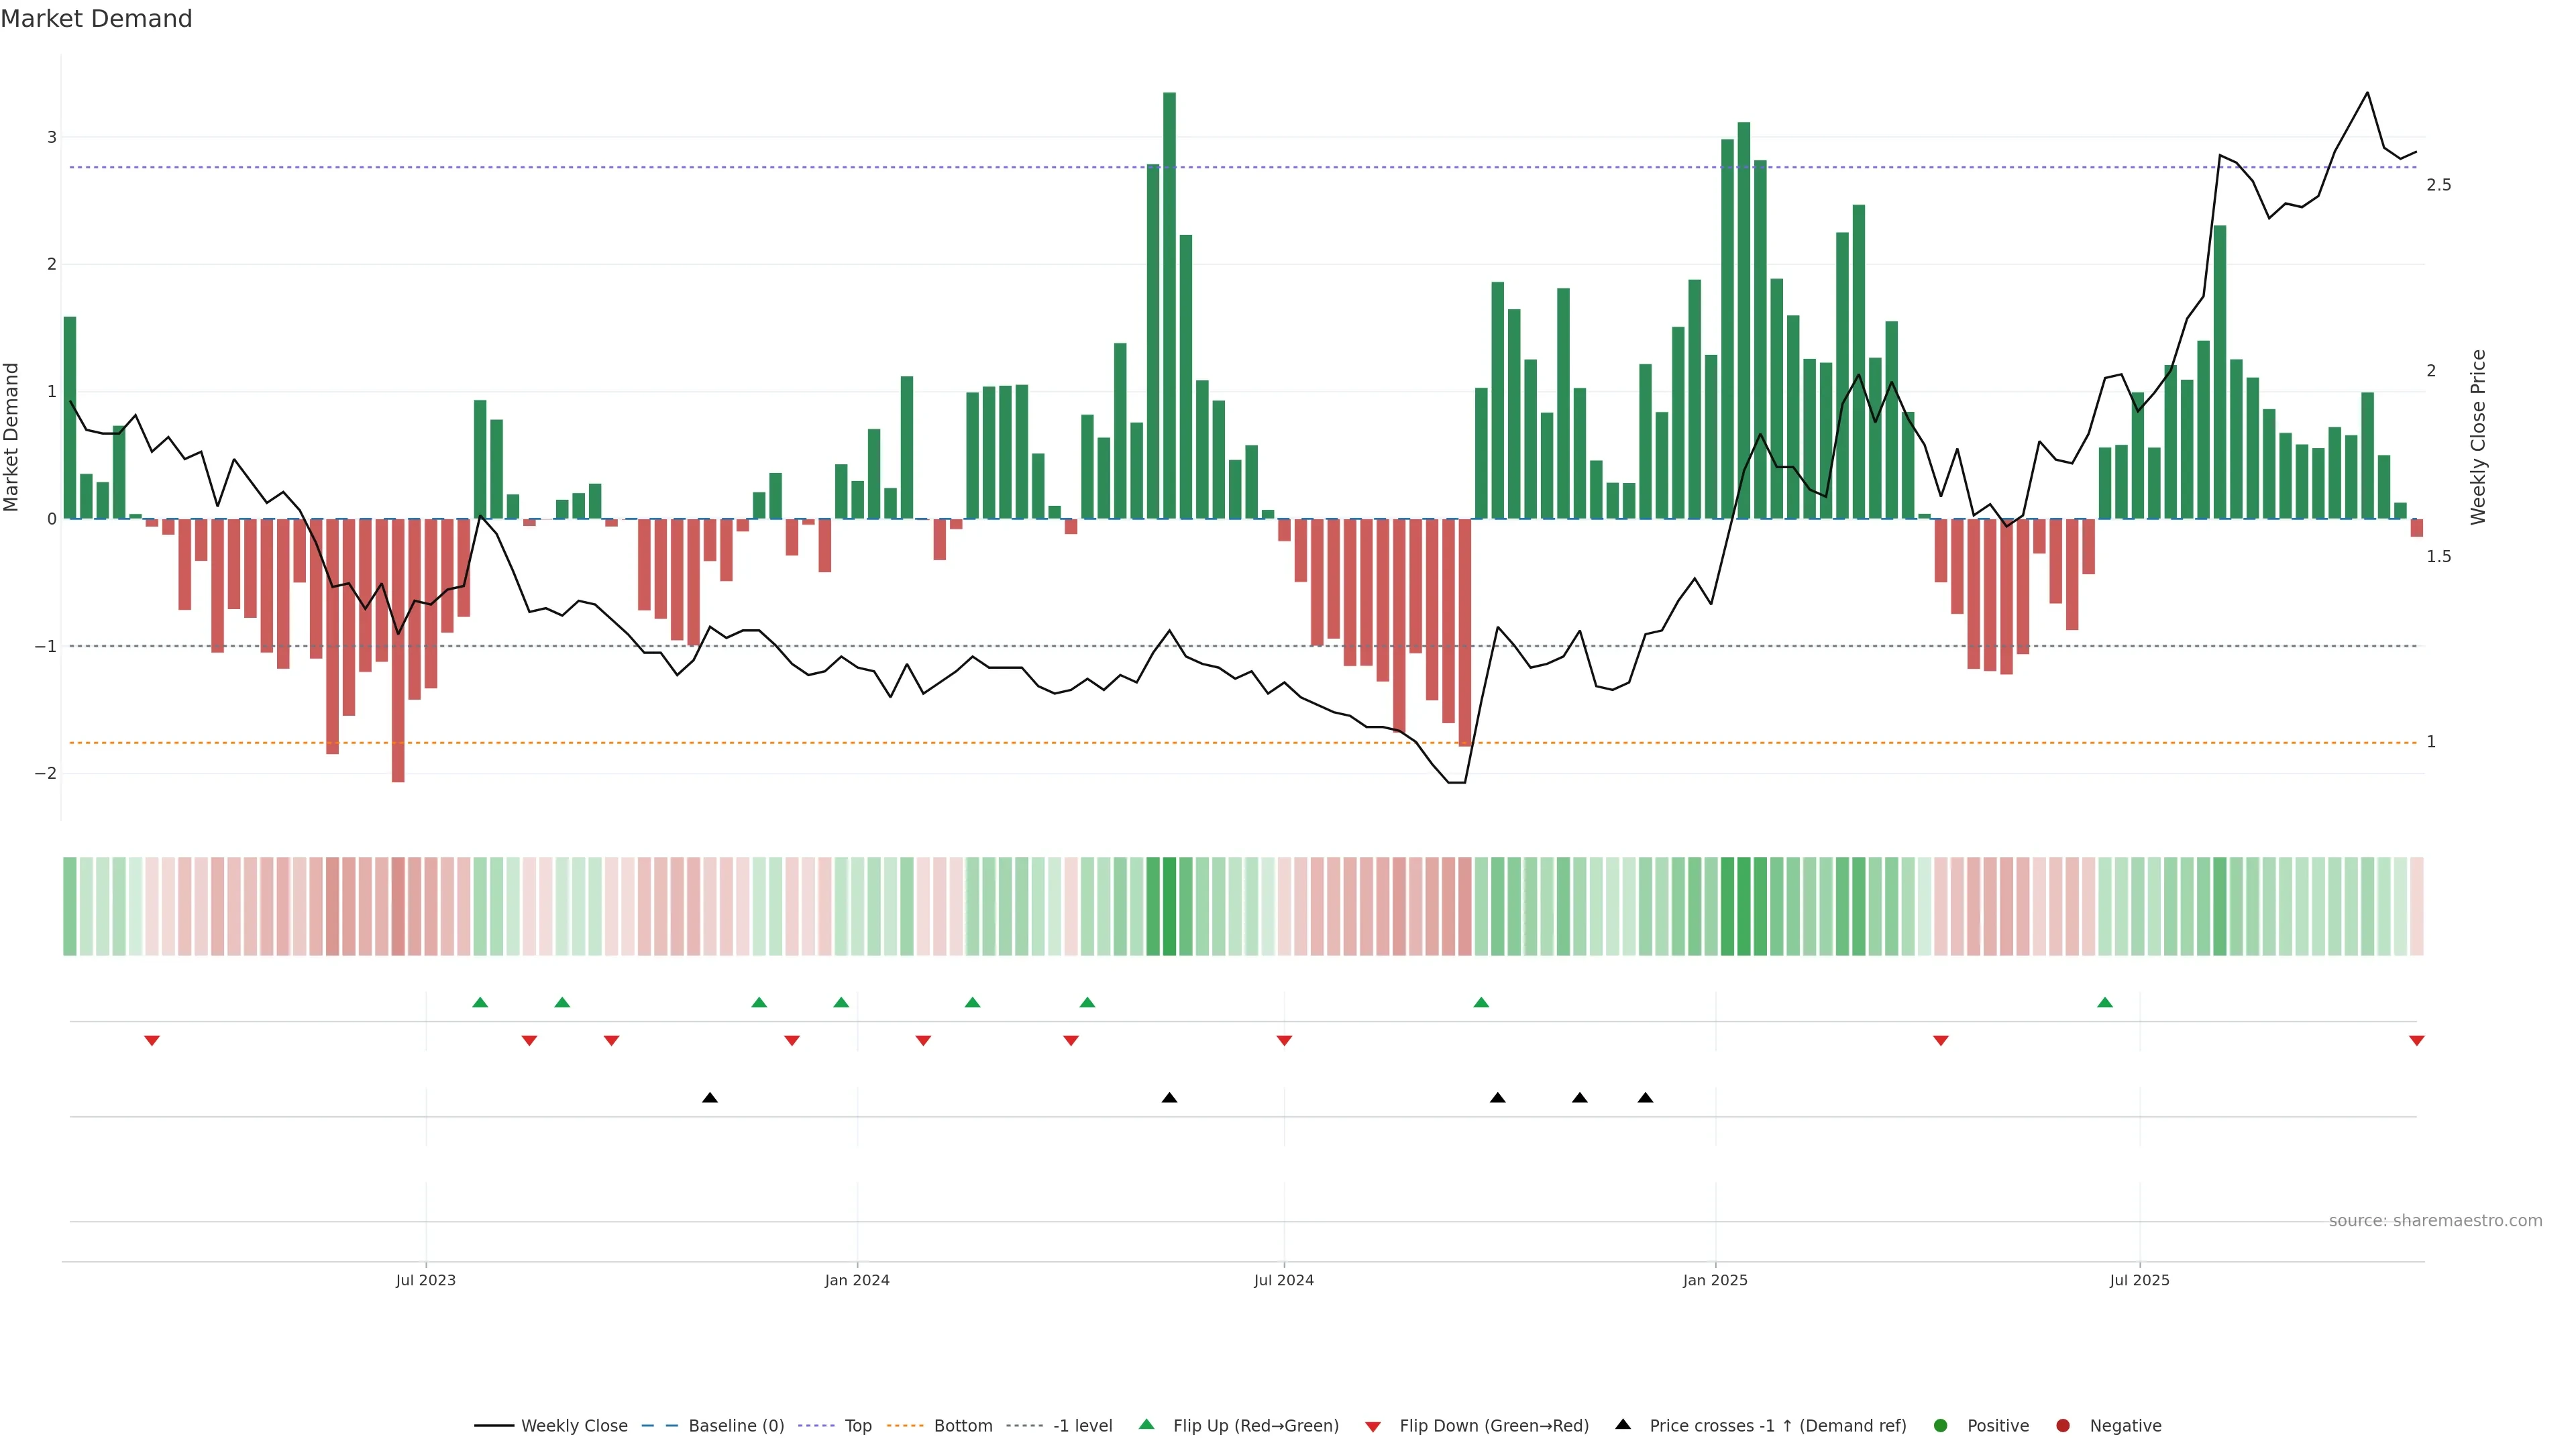Viewport: 2576px width, 1449px height.
Task: Click source: sharemaestro.com text
Action: point(2435,1221)
